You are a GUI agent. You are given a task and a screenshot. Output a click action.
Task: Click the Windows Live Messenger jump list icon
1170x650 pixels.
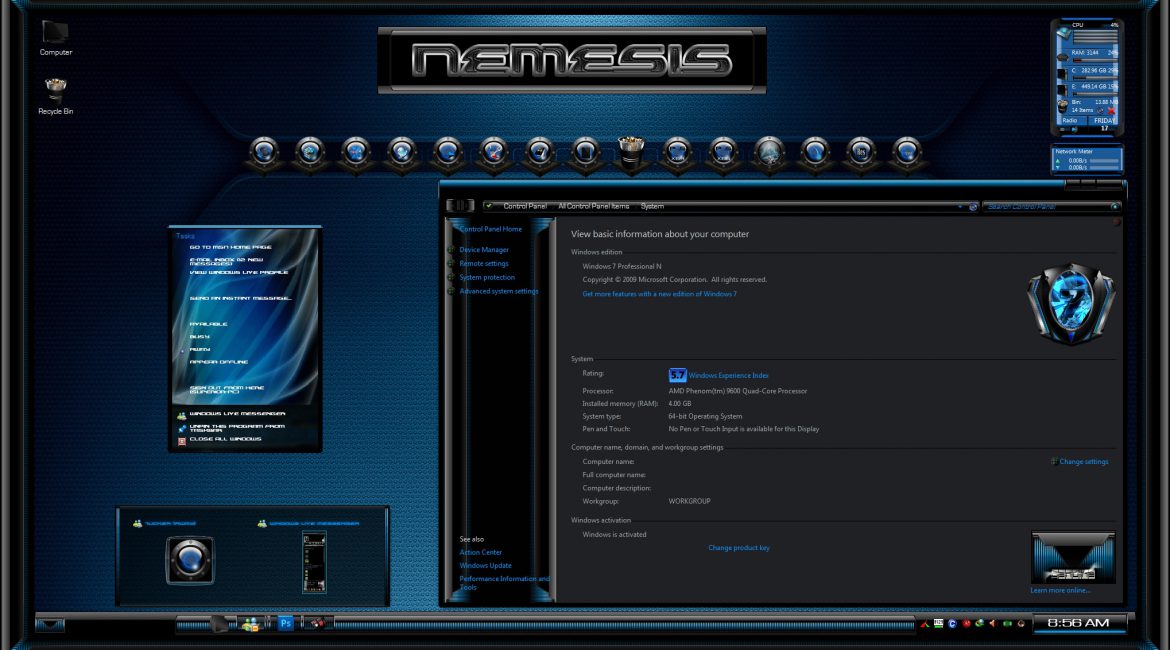(181, 415)
